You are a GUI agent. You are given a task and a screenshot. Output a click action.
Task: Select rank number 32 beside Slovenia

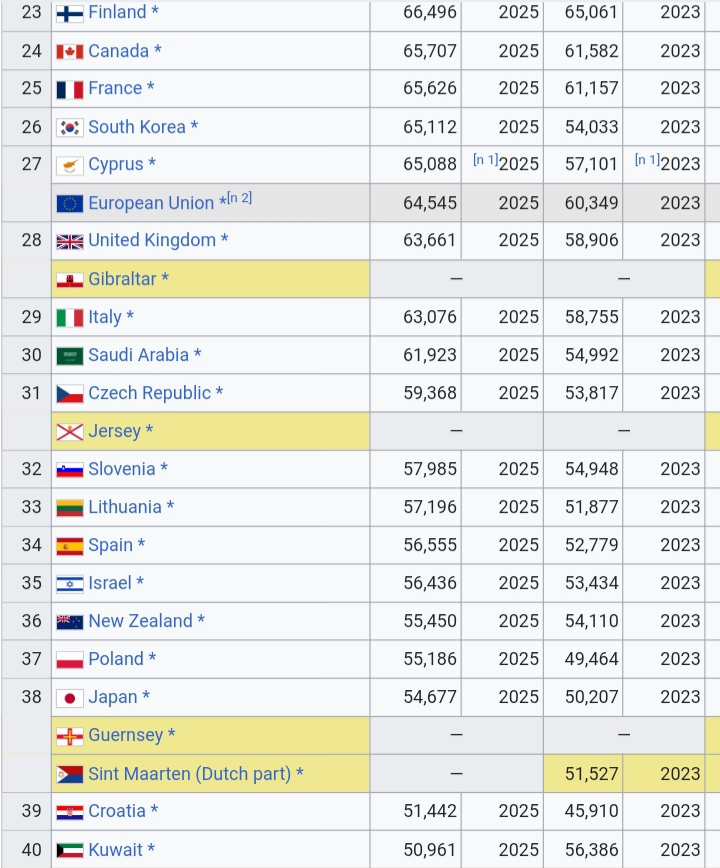[32, 469]
